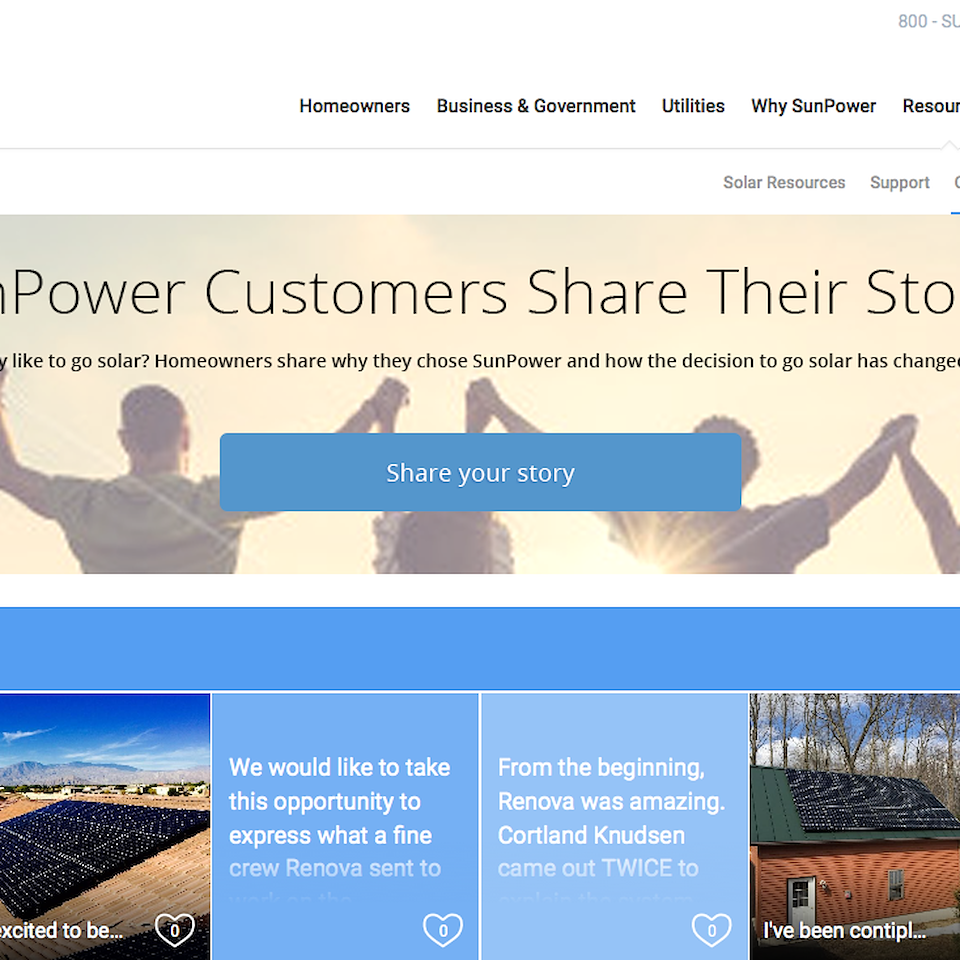Click the blue filter band above story cards
This screenshot has width=960, height=960.
point(480,648)
